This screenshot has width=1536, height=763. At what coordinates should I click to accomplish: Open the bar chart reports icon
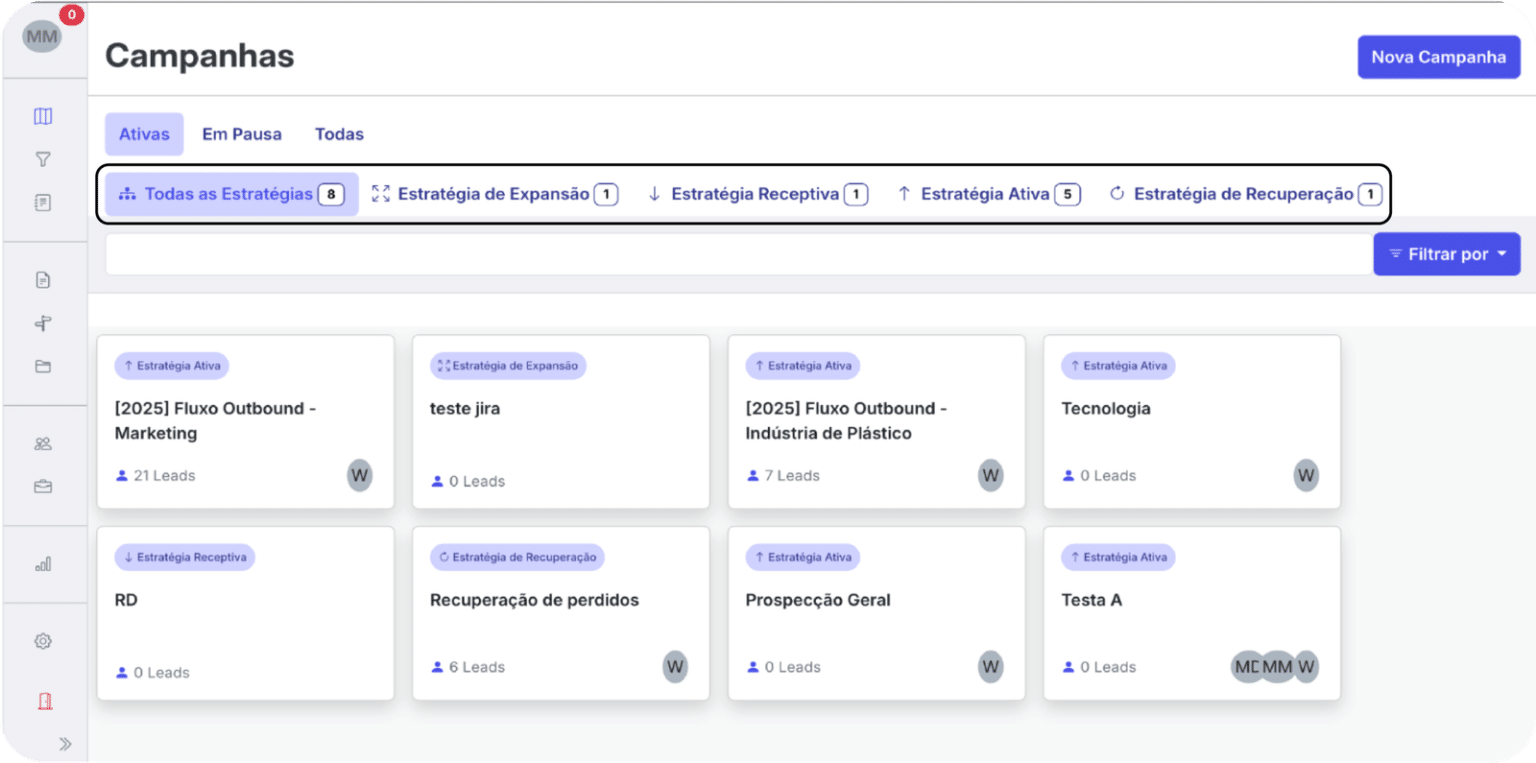pos(43,565)
